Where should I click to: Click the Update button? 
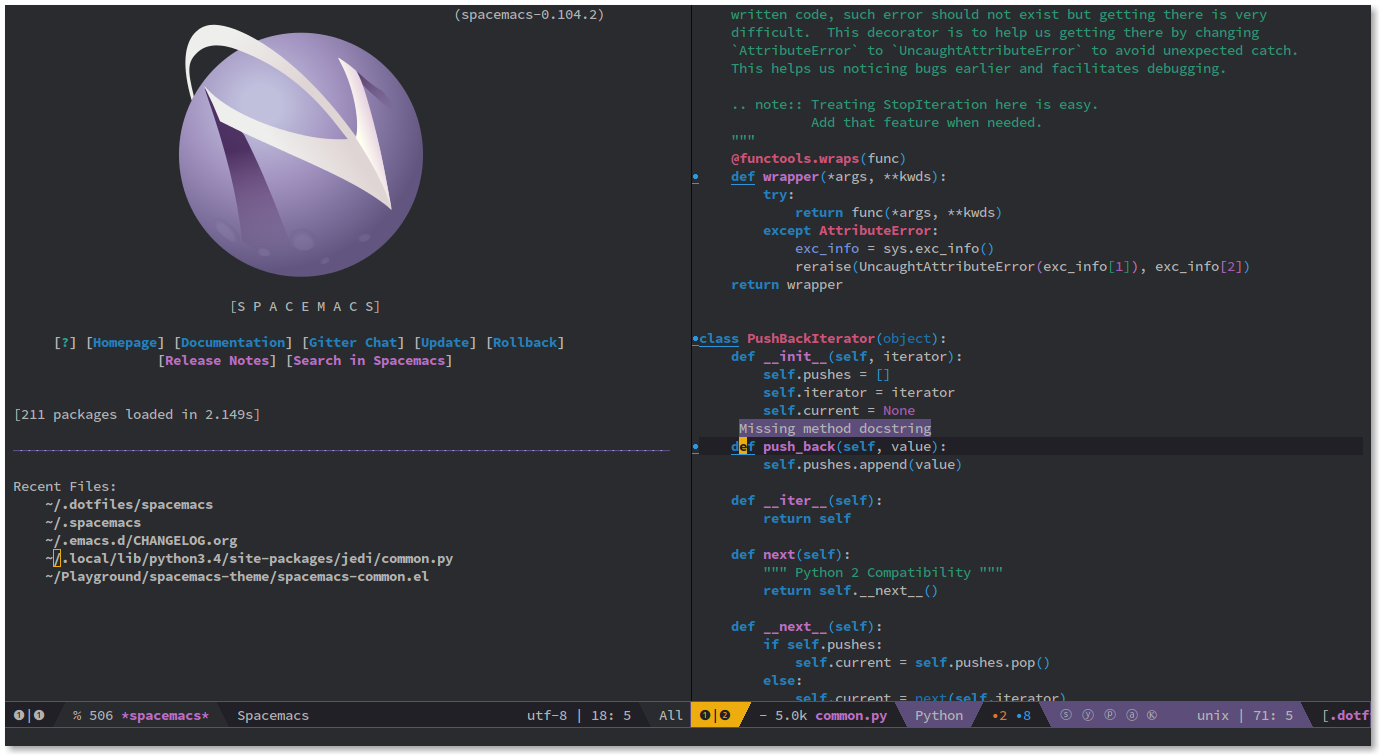pos(444,341)
